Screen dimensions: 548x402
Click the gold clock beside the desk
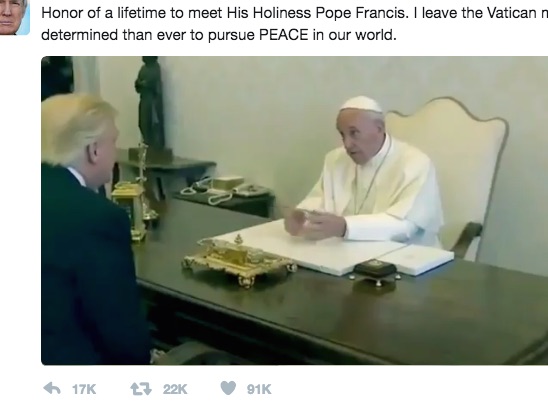[129, 210]
